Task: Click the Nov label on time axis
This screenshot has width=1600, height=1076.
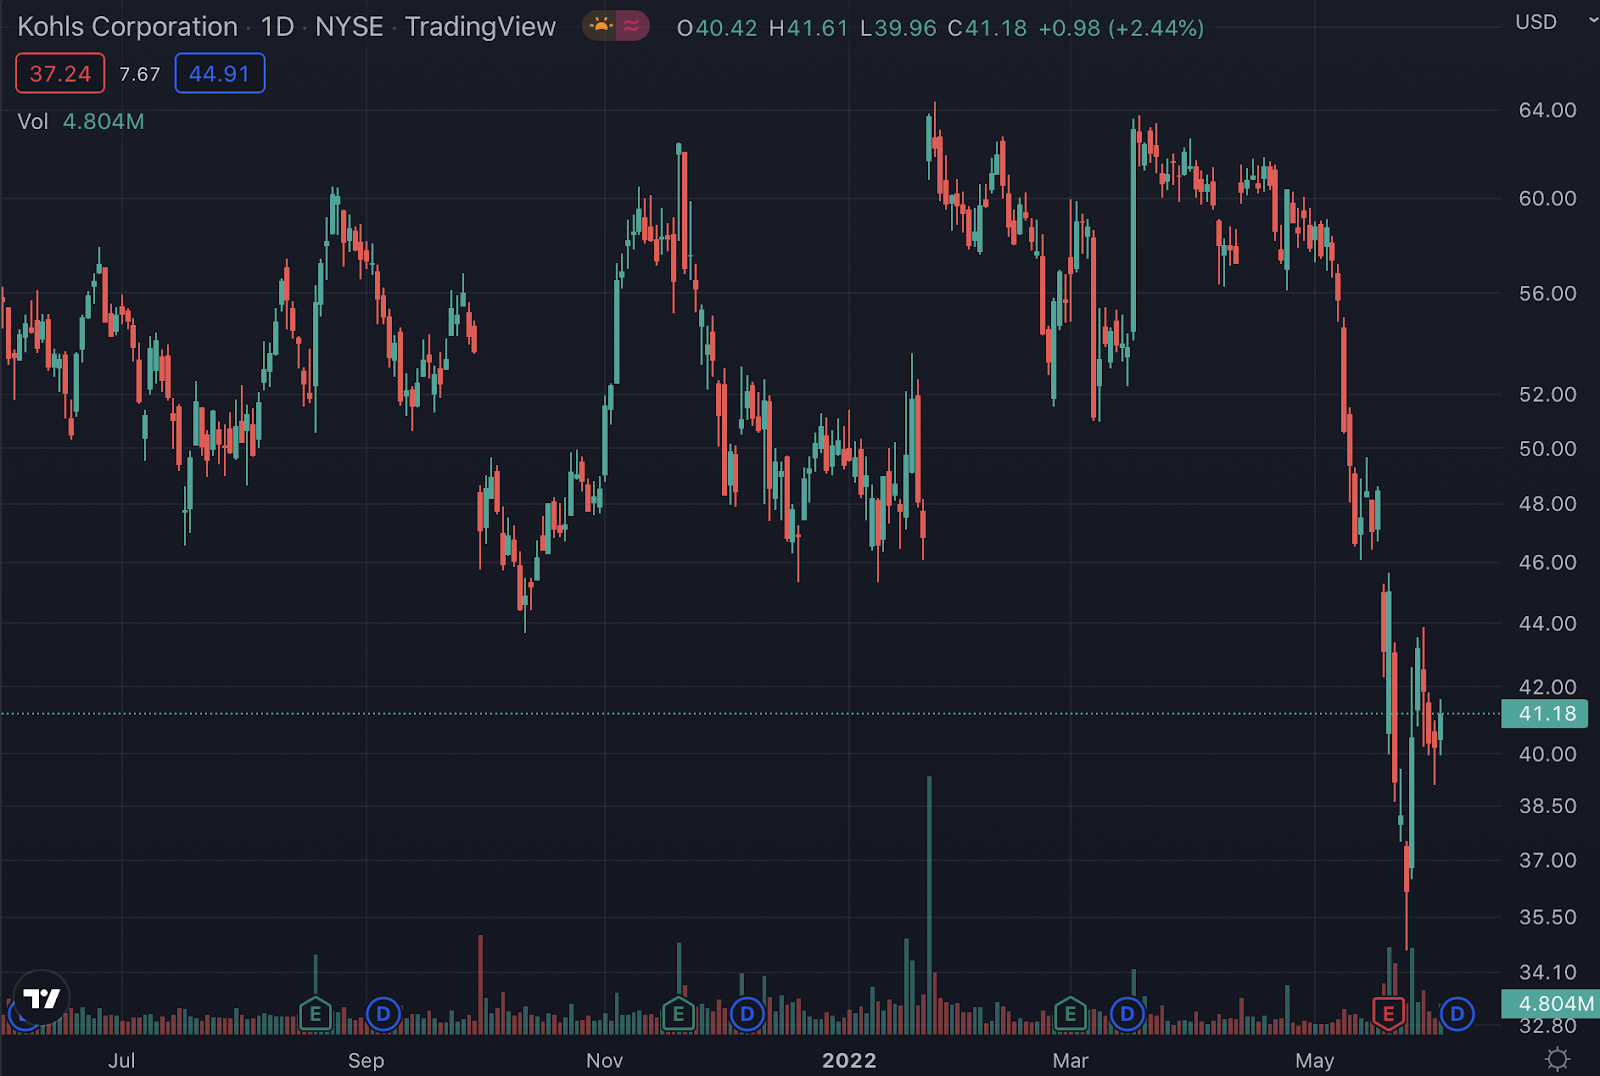Action: click(604, 1060)
